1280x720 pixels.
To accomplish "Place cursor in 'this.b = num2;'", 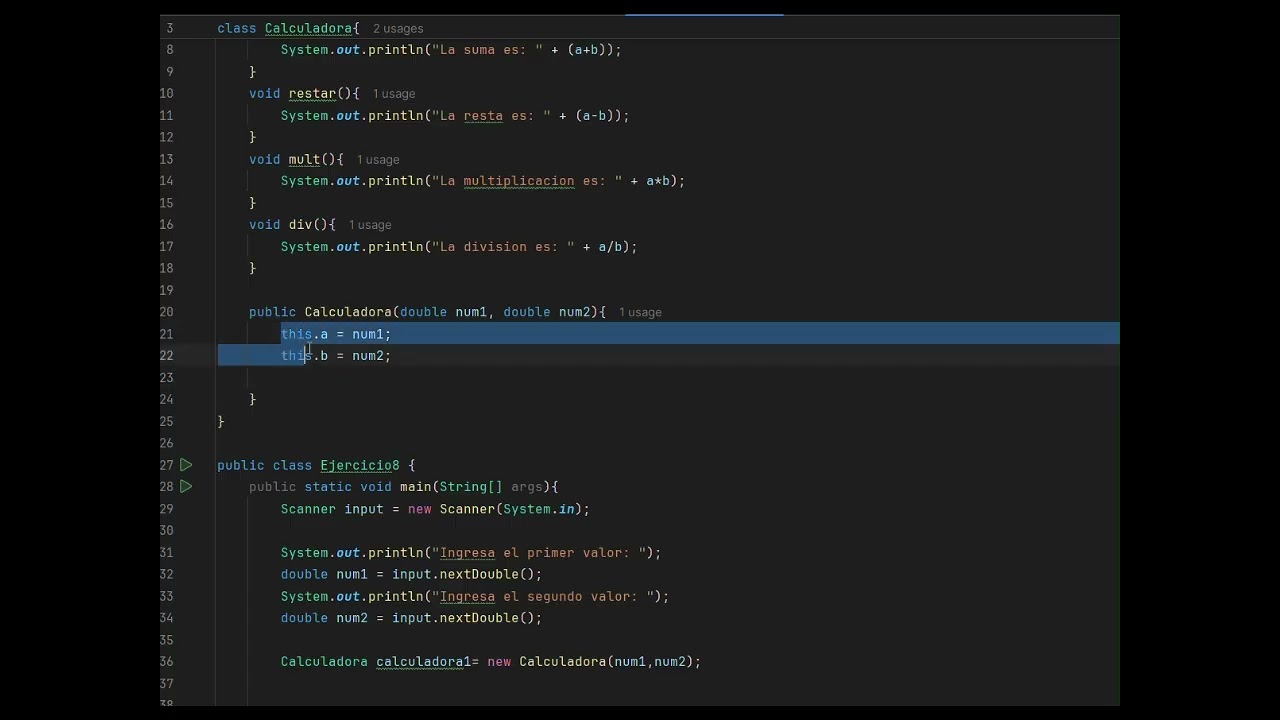I will click(x=336, y=356).
